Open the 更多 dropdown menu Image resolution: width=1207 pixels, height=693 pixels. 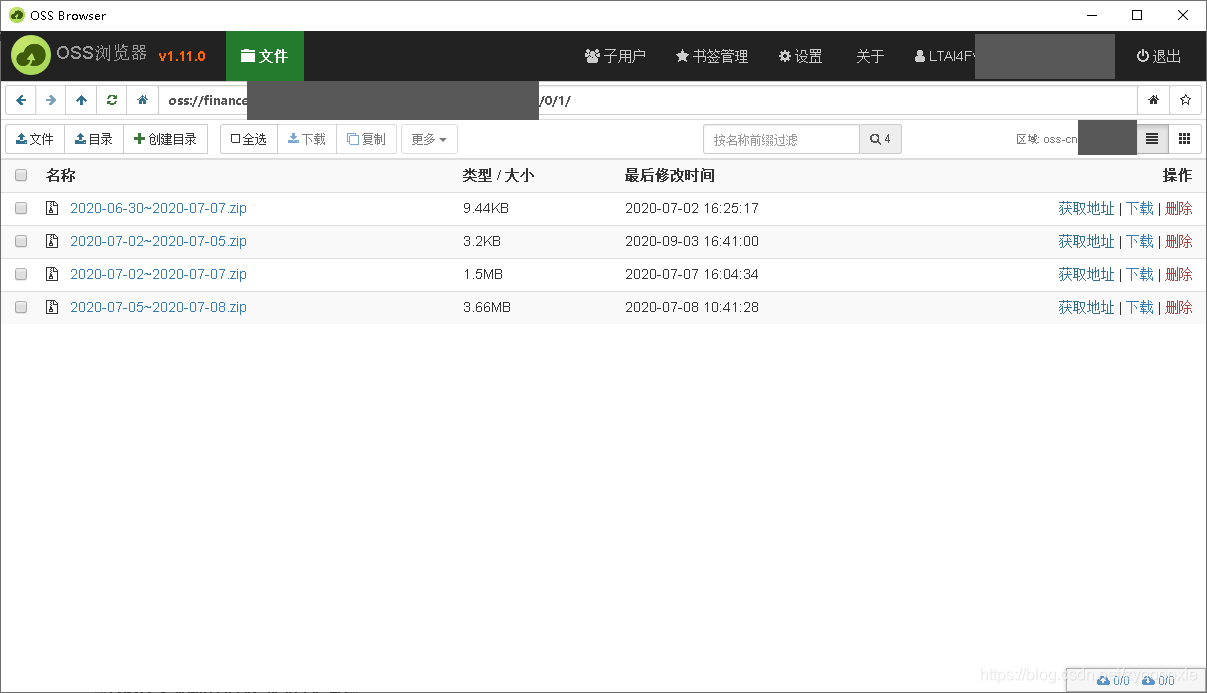pos(428,138)
